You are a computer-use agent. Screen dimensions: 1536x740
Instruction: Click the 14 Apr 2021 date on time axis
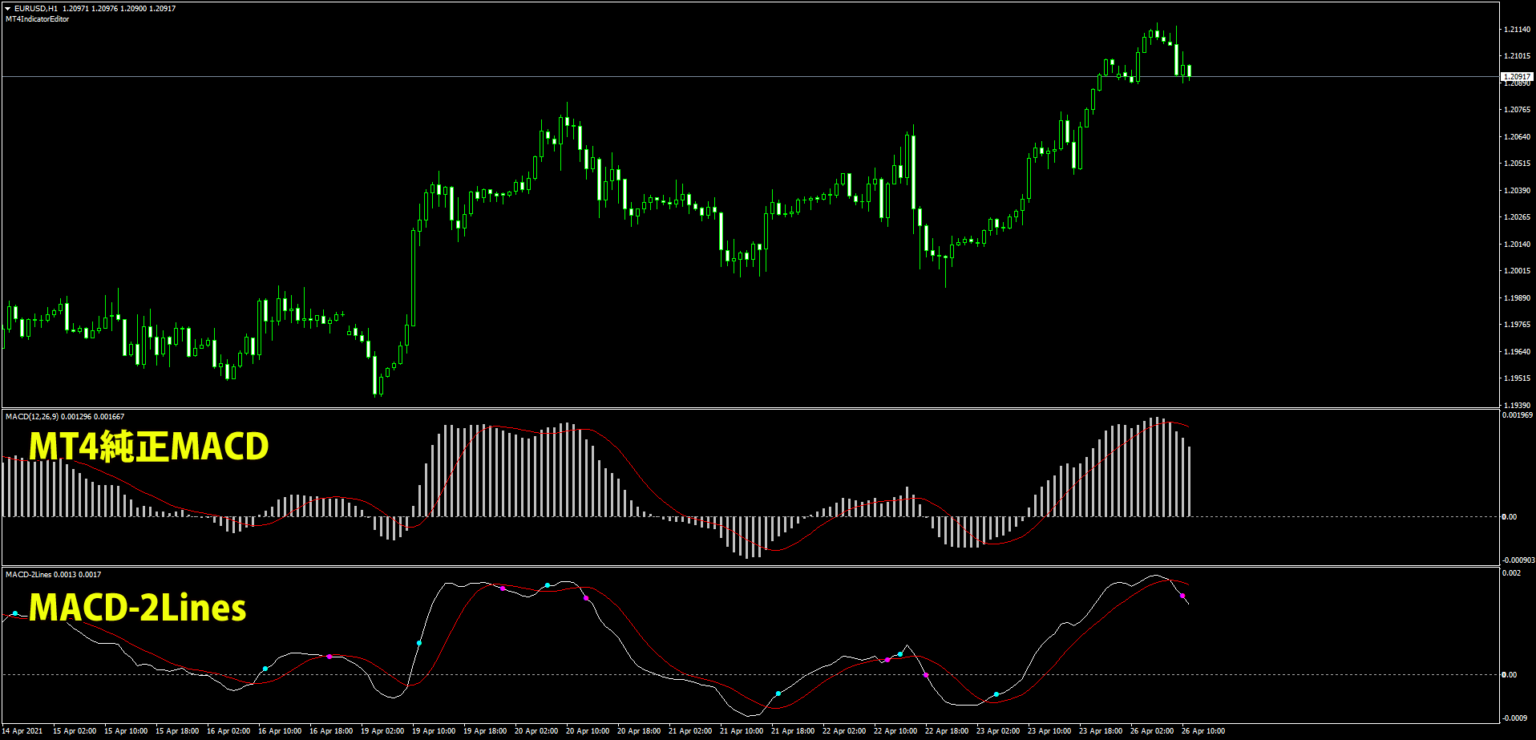tap(22, 731)
